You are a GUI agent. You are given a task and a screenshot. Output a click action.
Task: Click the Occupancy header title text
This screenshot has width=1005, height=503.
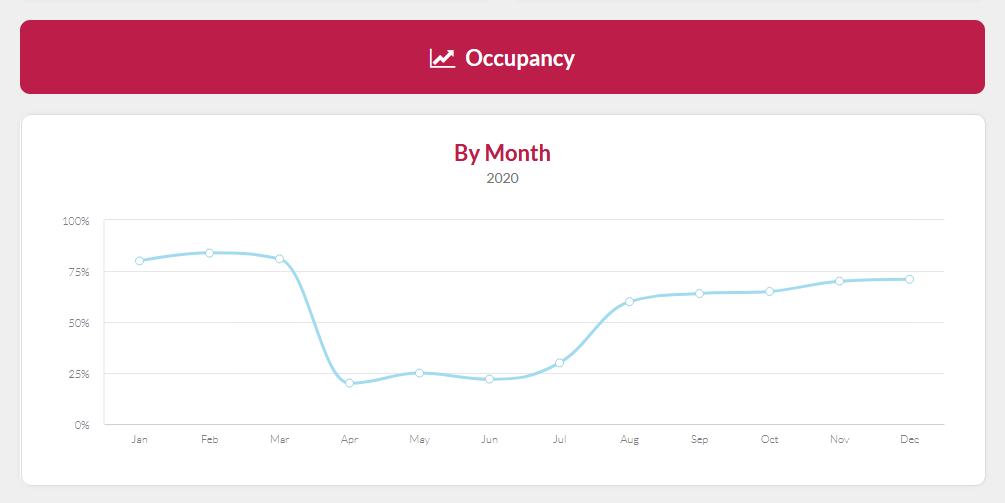pyautogui.click(x=519, y=58)
